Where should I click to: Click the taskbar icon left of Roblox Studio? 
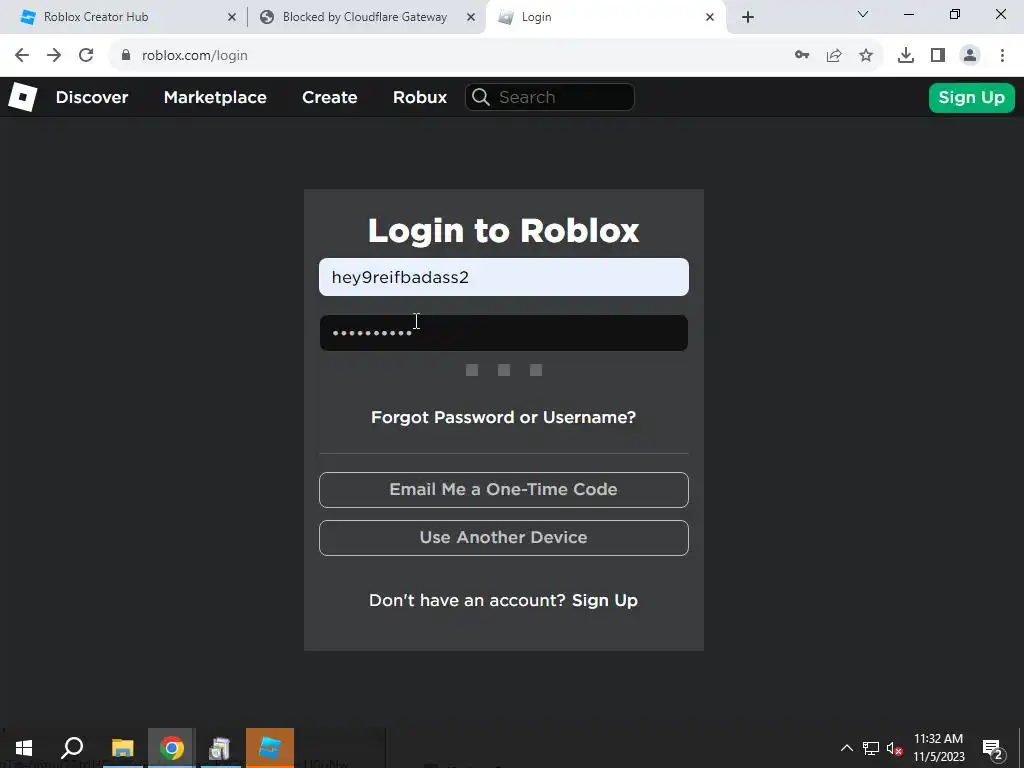pos(220,748)
